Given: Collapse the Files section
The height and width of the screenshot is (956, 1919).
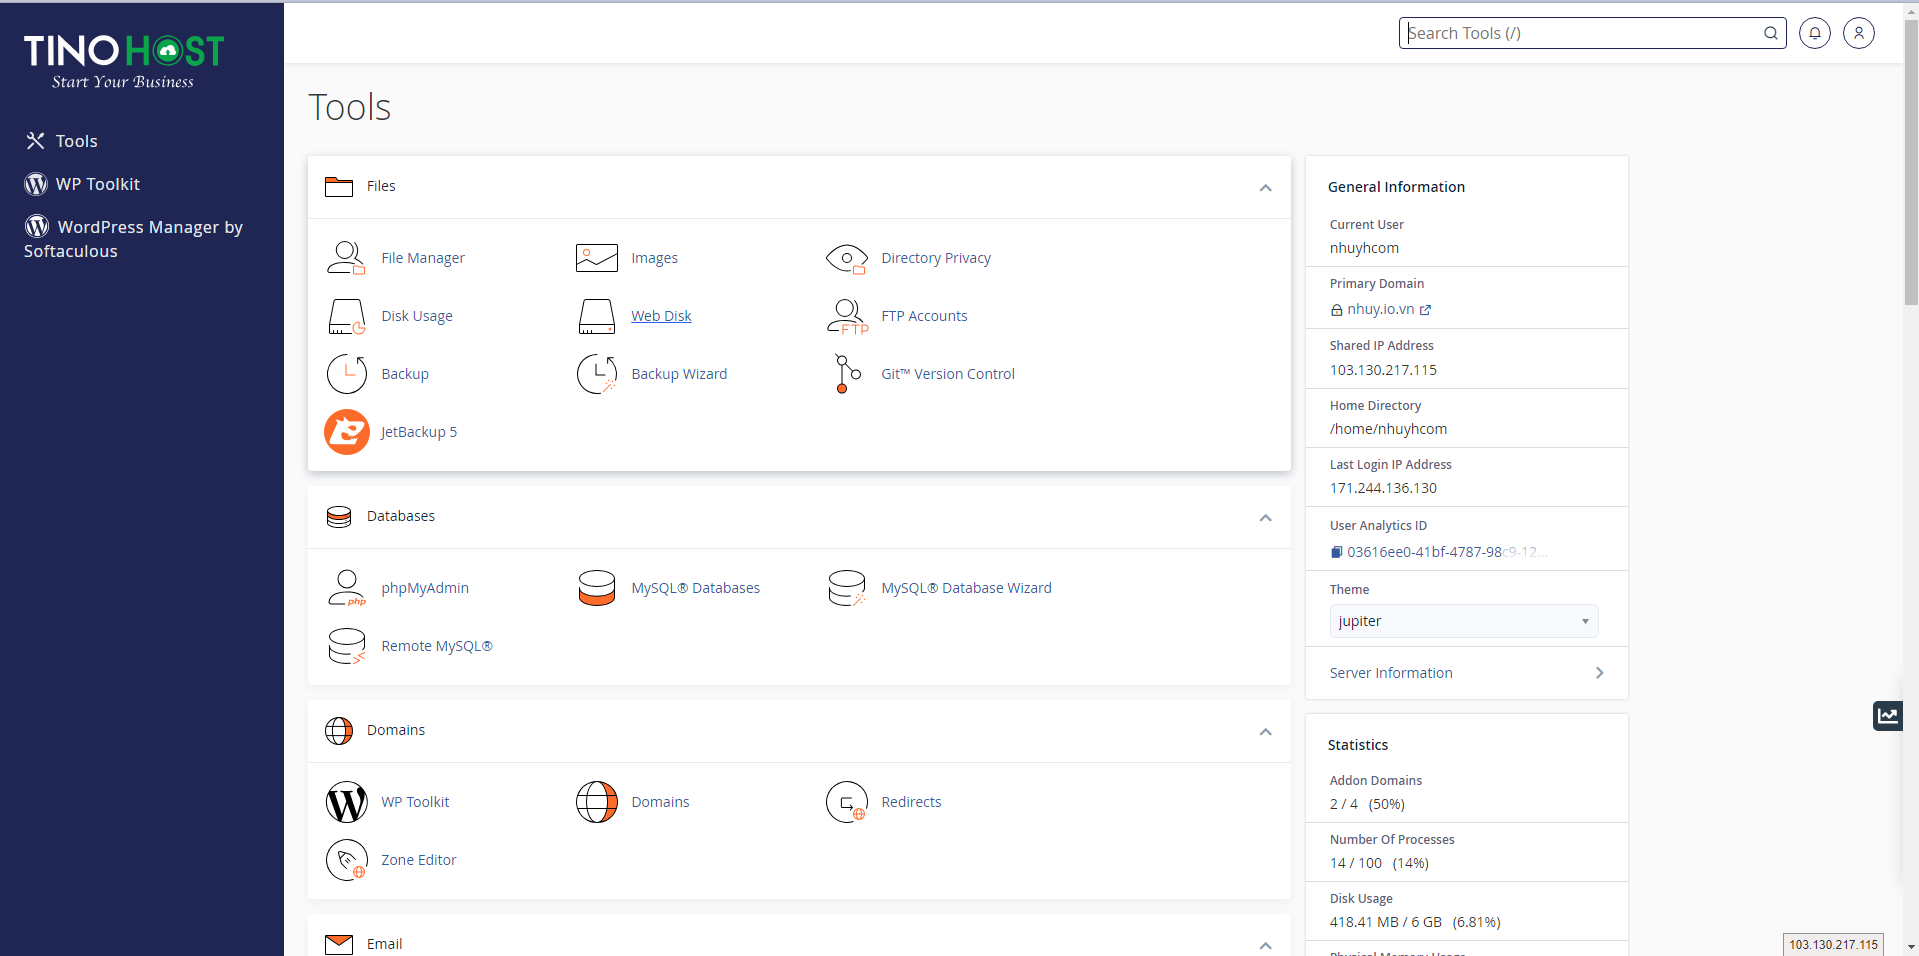Looking at the screenshot, I should point(1265,187).
